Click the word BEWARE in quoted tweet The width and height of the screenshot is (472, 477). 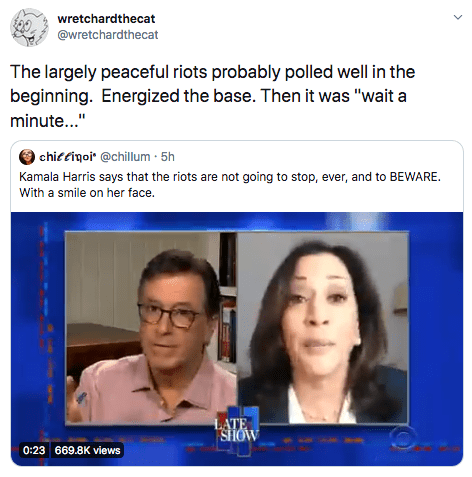tap(415, 177)
